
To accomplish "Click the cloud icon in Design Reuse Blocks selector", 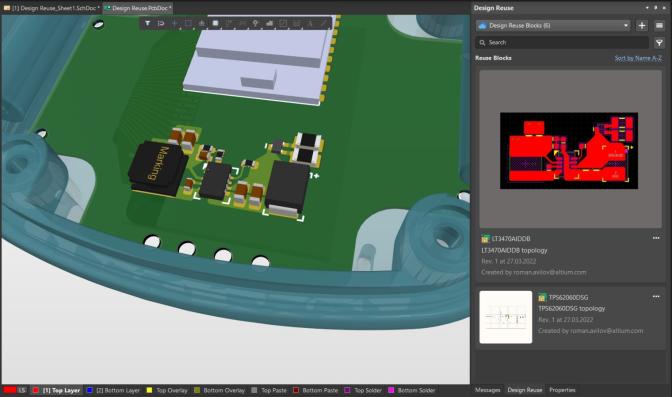I will point(482,26).
